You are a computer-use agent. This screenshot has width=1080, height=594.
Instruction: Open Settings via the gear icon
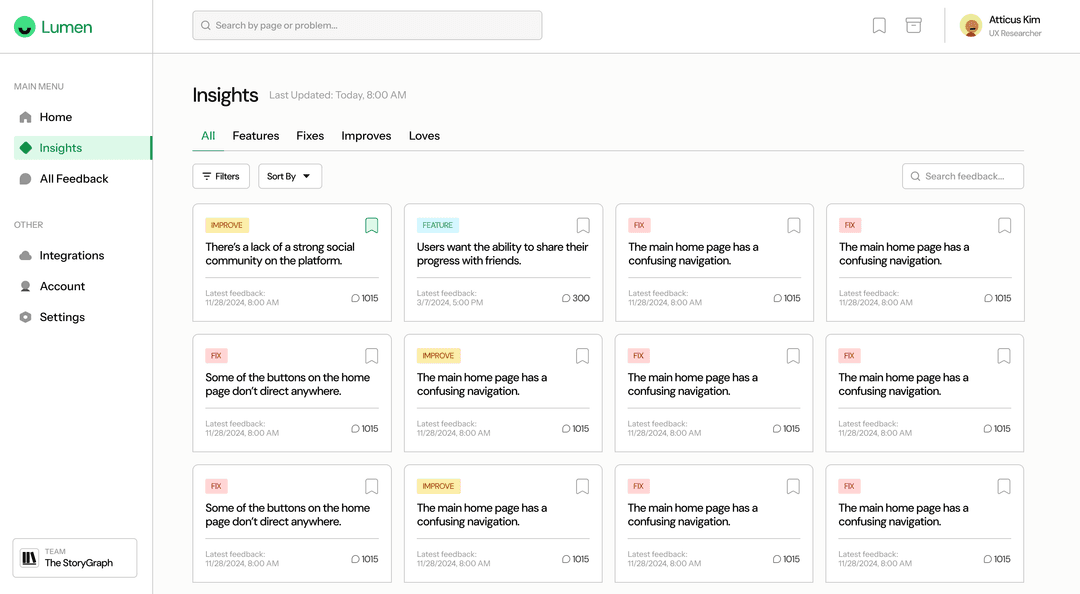pyautogui.click(x=24, y=317)
